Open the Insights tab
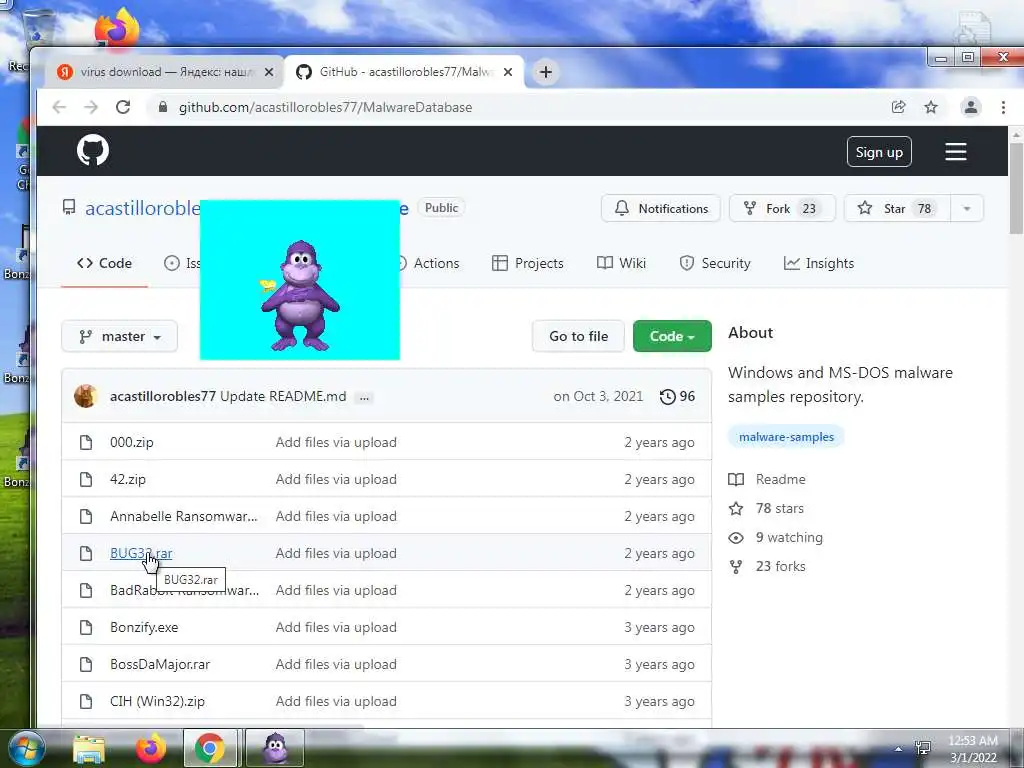Viewport: 1024px width, 768px height. pyautogui.click(x=819, y=263)
